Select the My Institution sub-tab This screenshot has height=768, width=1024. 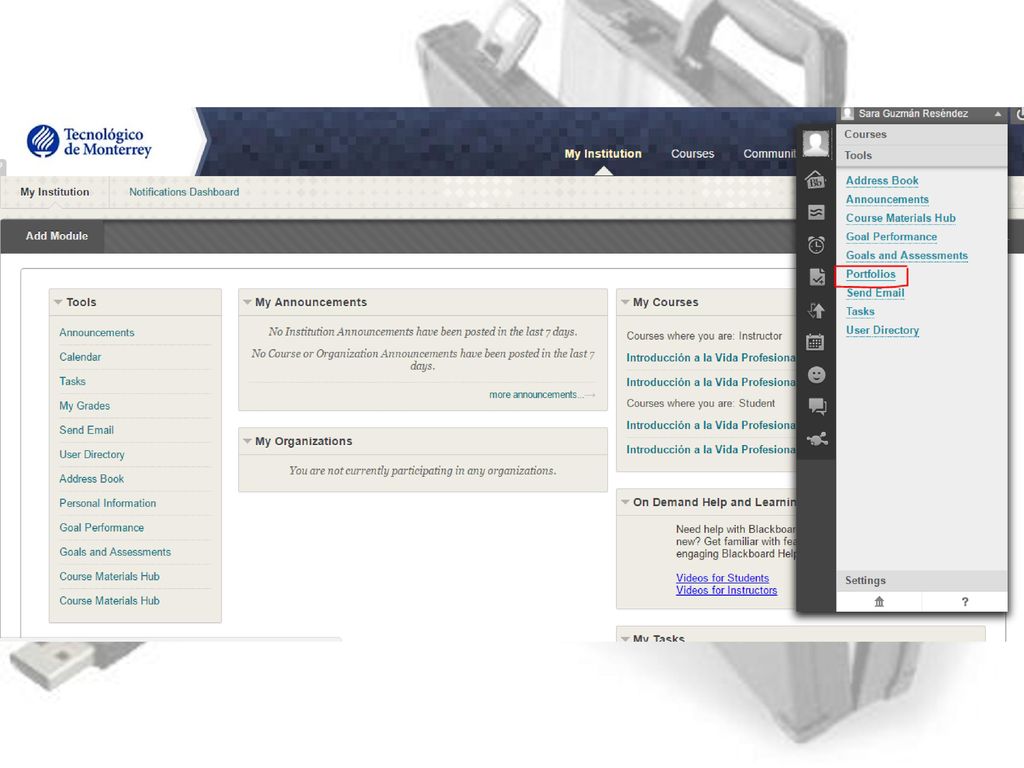(55, 192)
